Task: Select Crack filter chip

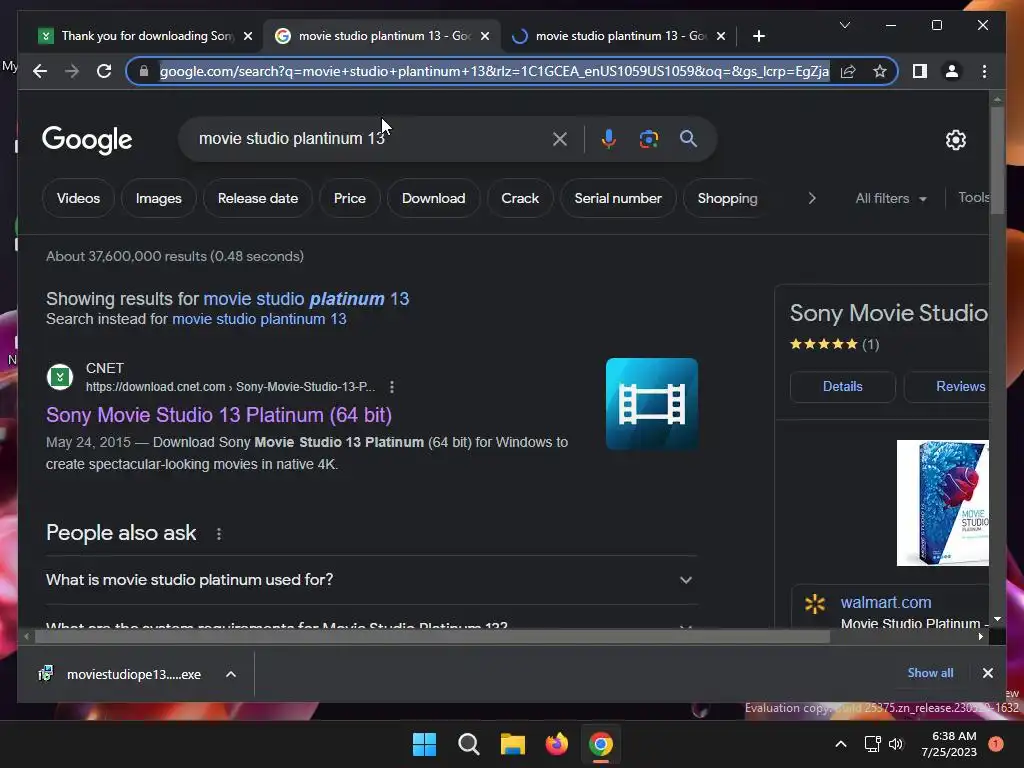Action: tap(520, 198)
